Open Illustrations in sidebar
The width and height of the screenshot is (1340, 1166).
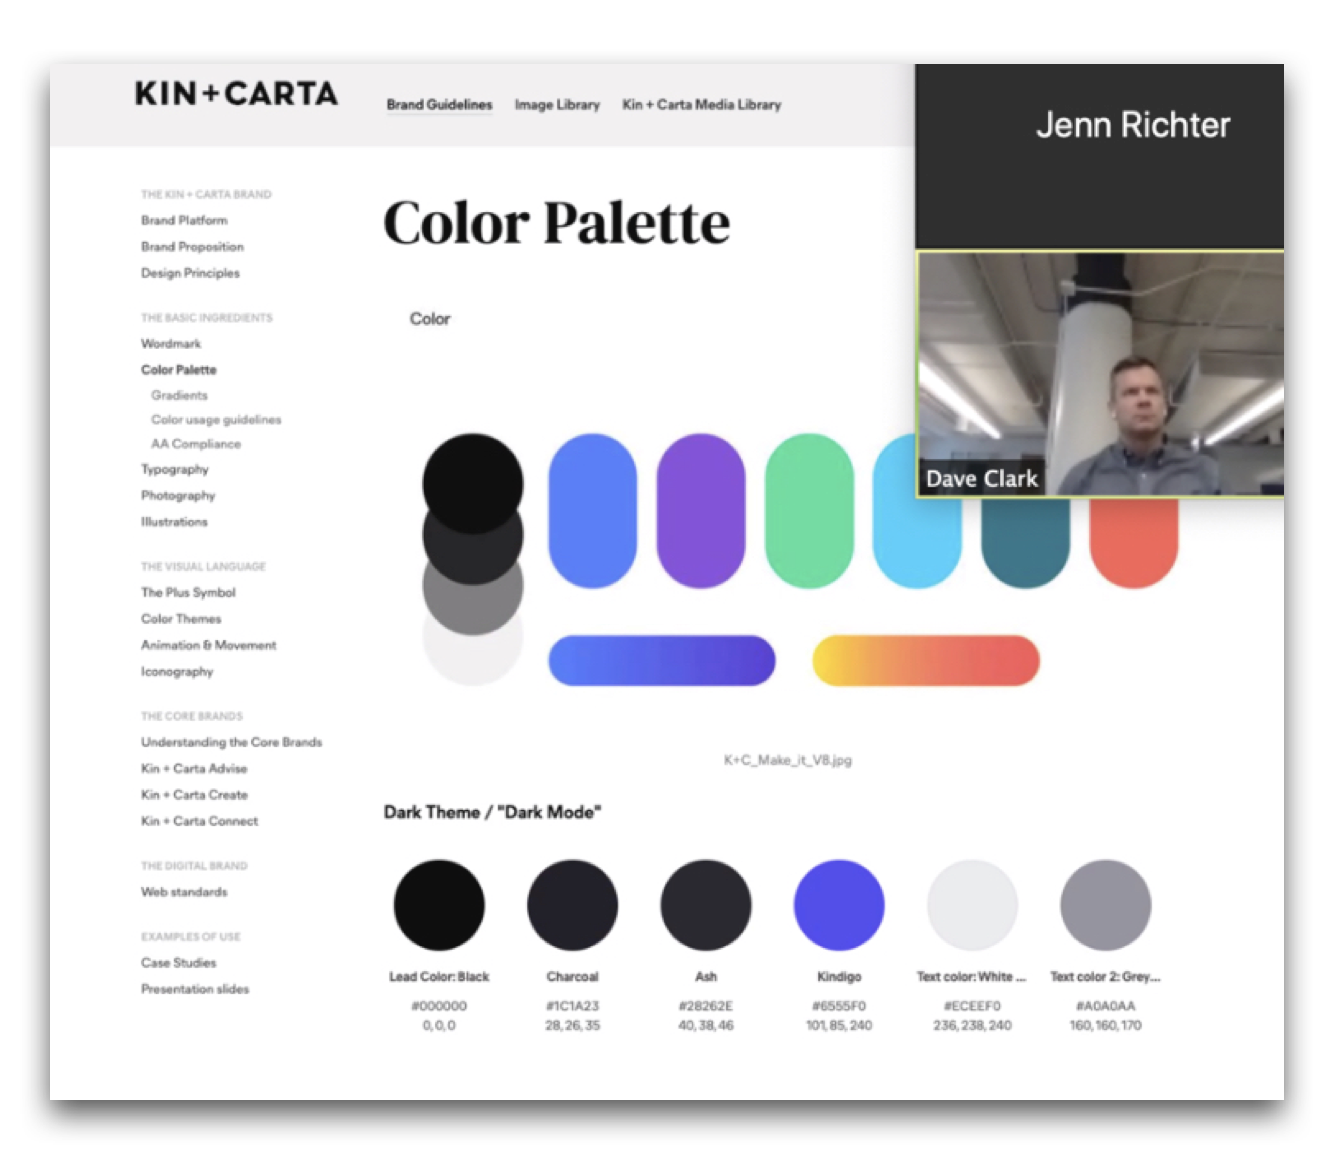tap(174, 522)
